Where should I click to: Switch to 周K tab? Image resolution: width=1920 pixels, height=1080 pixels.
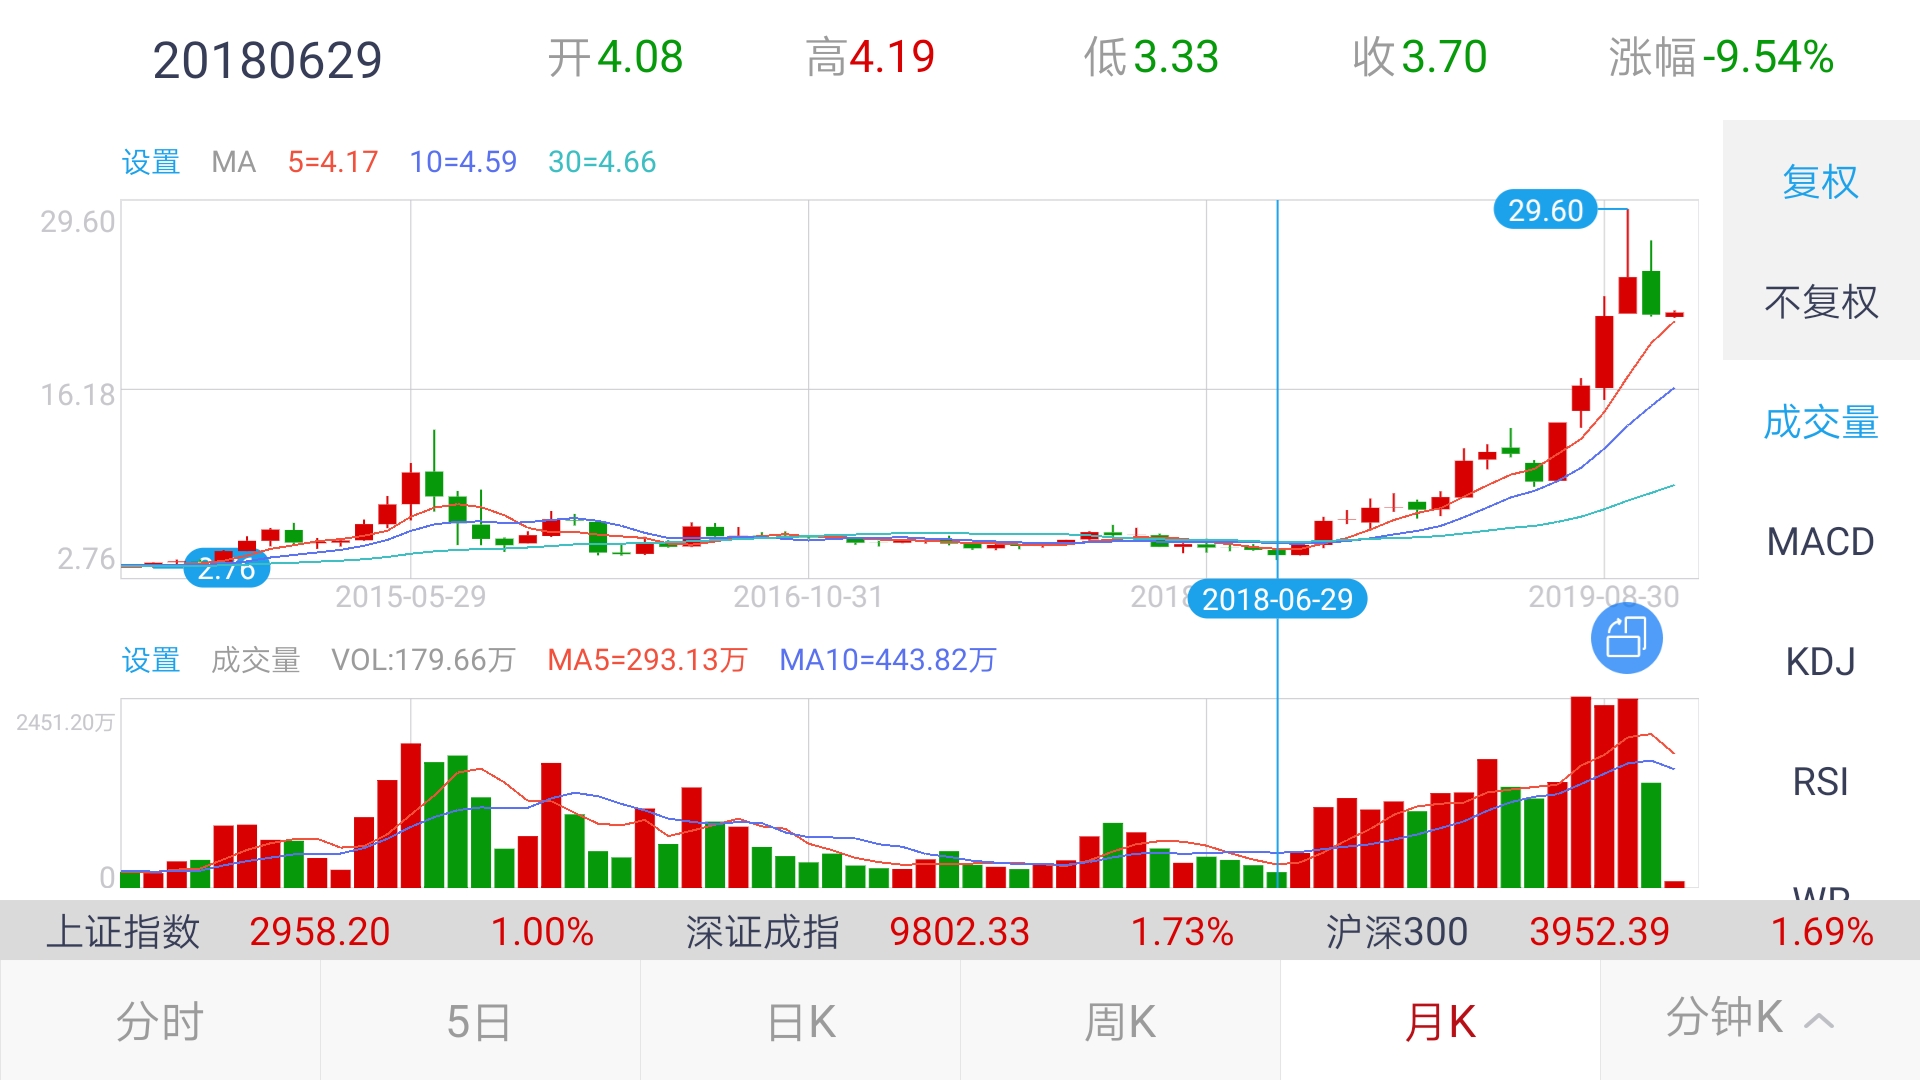[x=1120, y=1022]
